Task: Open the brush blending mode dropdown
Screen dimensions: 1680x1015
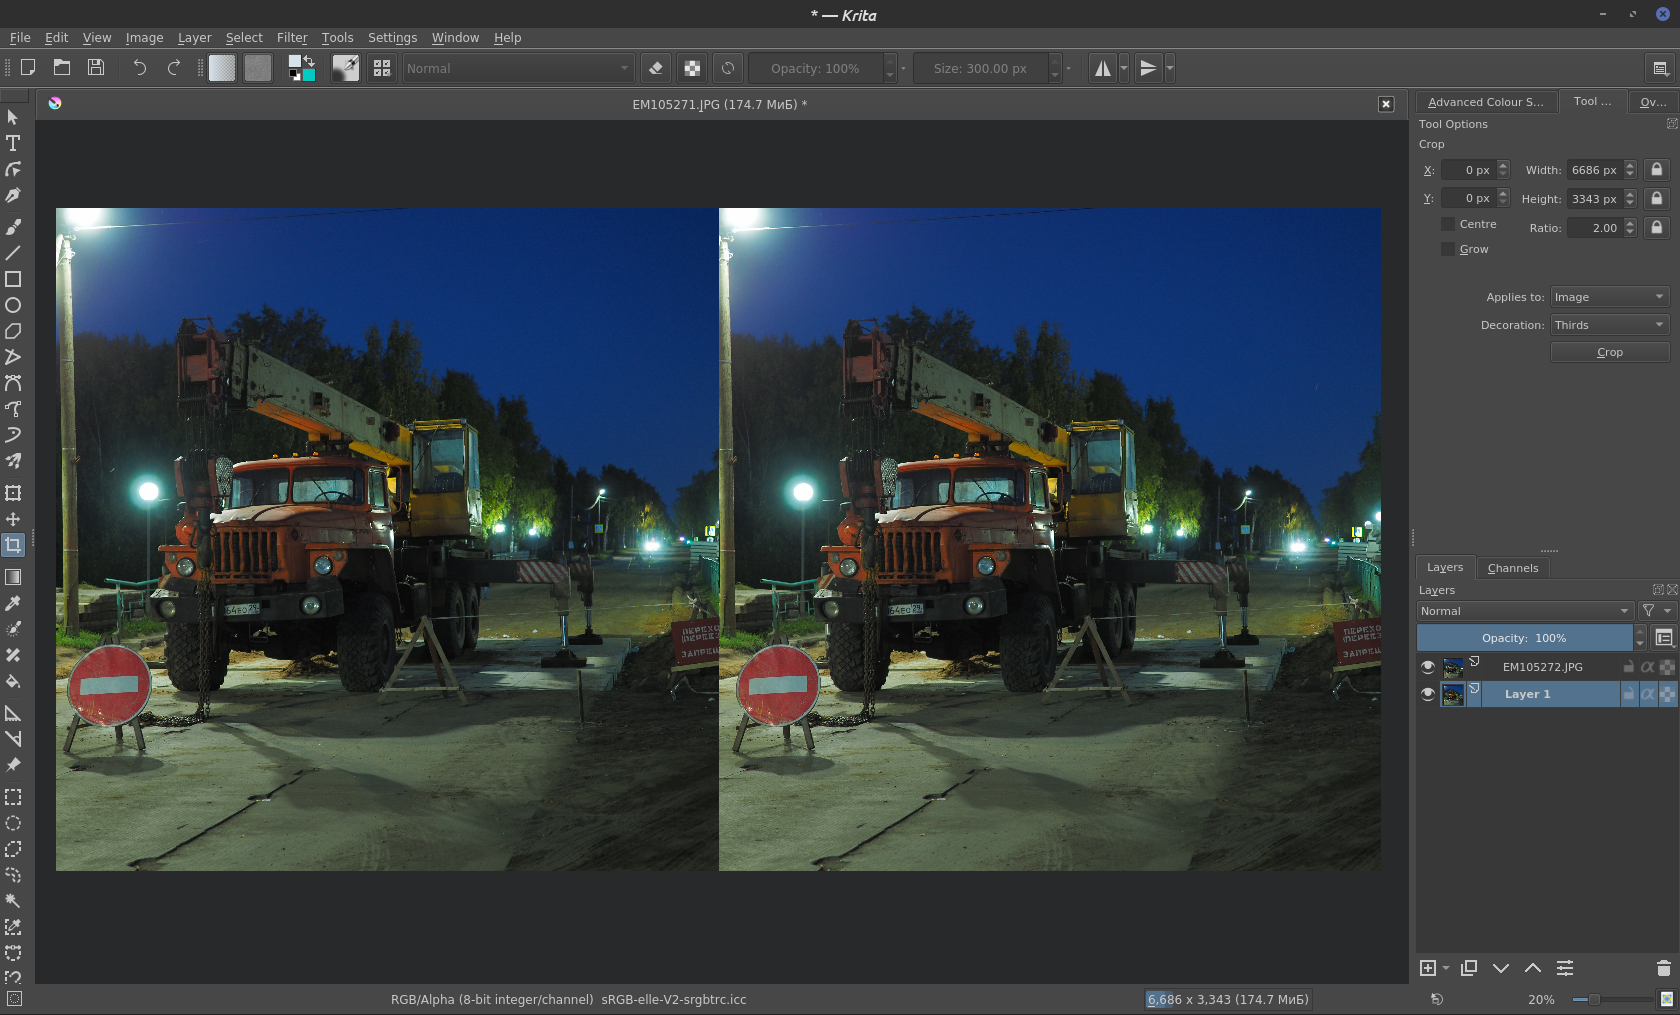Action: pyautogui.click(x=518, y=68)
